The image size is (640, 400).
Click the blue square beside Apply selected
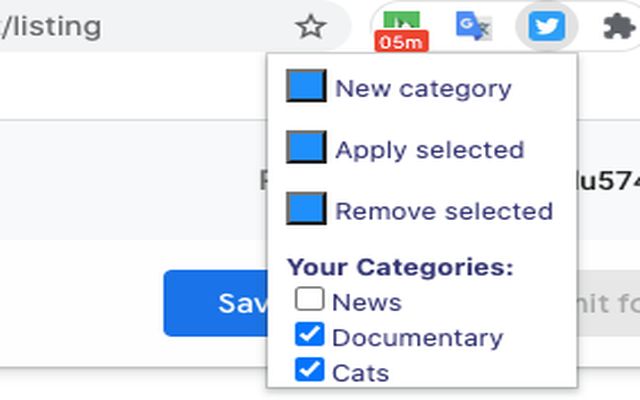click(x=306, y=147)
